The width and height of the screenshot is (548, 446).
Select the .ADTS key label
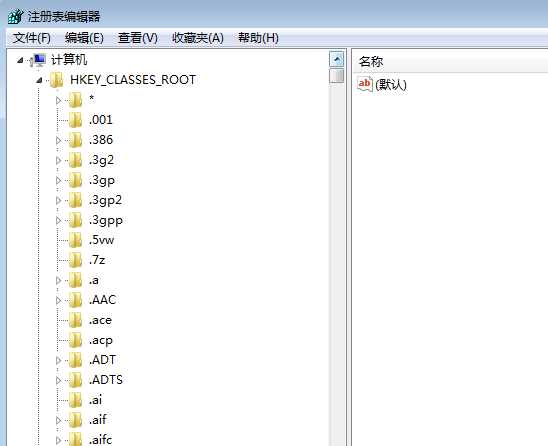click(x=106, y=380)
